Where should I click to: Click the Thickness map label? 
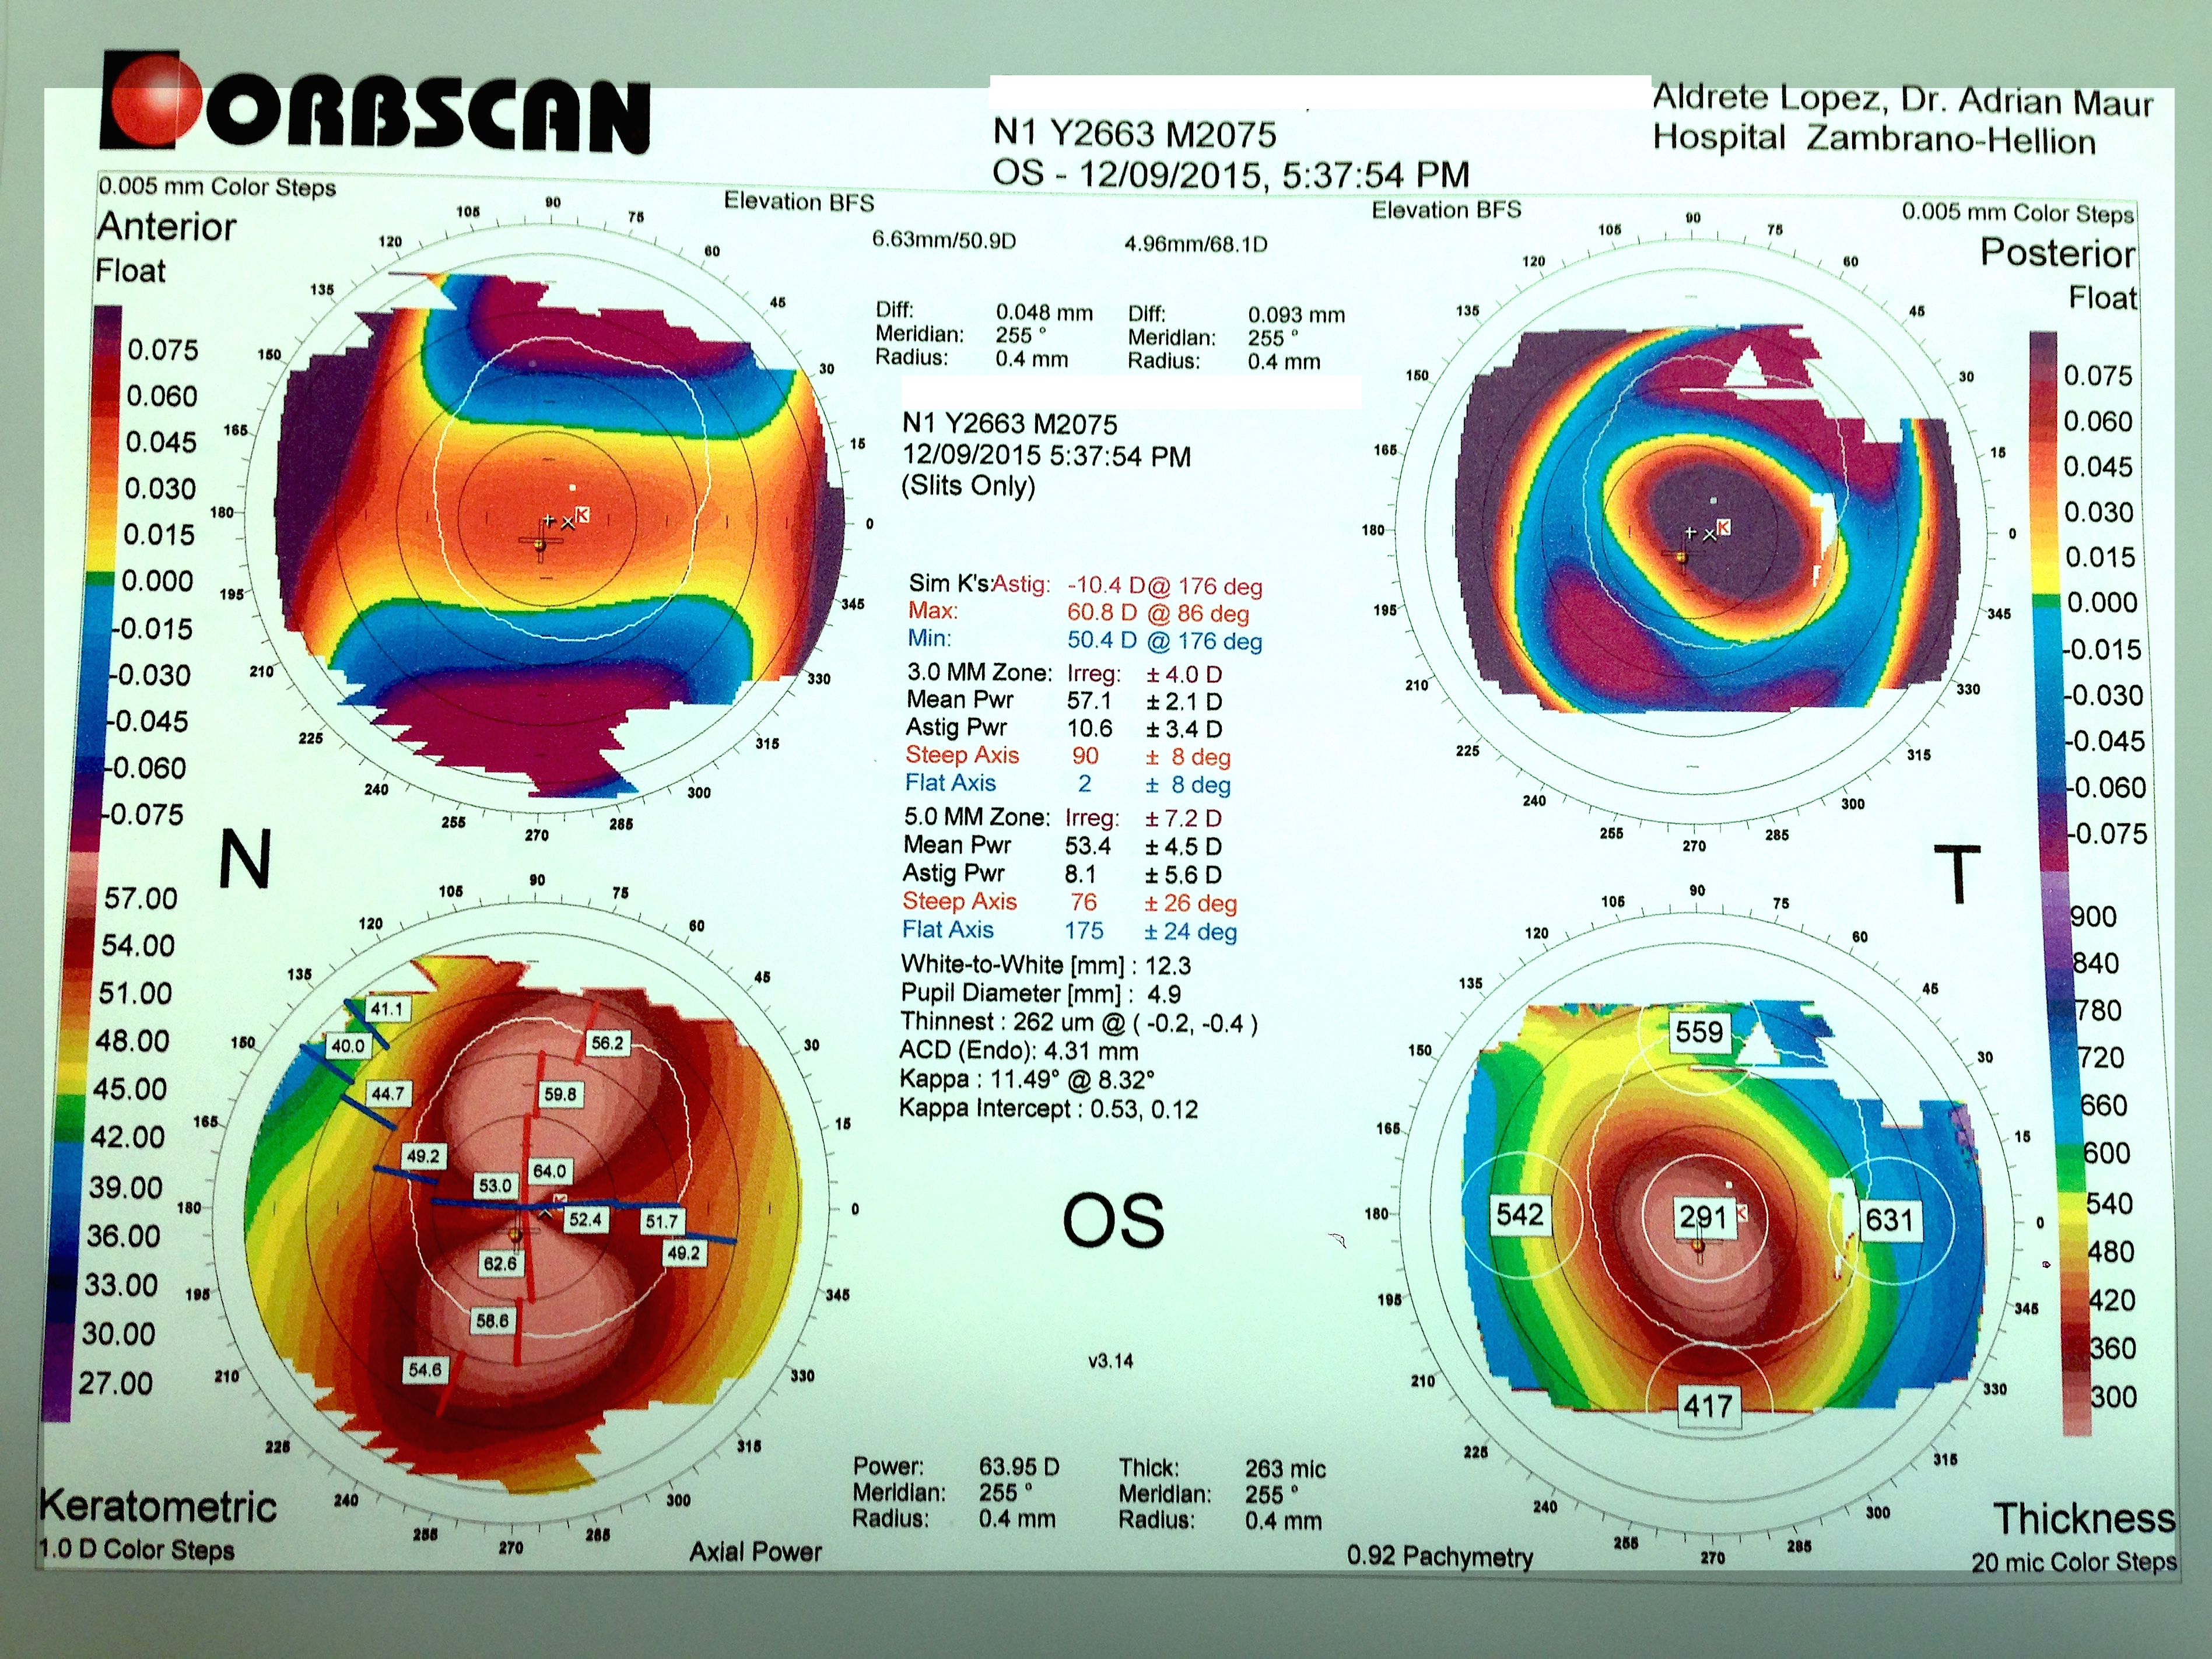point(2084,1518)
